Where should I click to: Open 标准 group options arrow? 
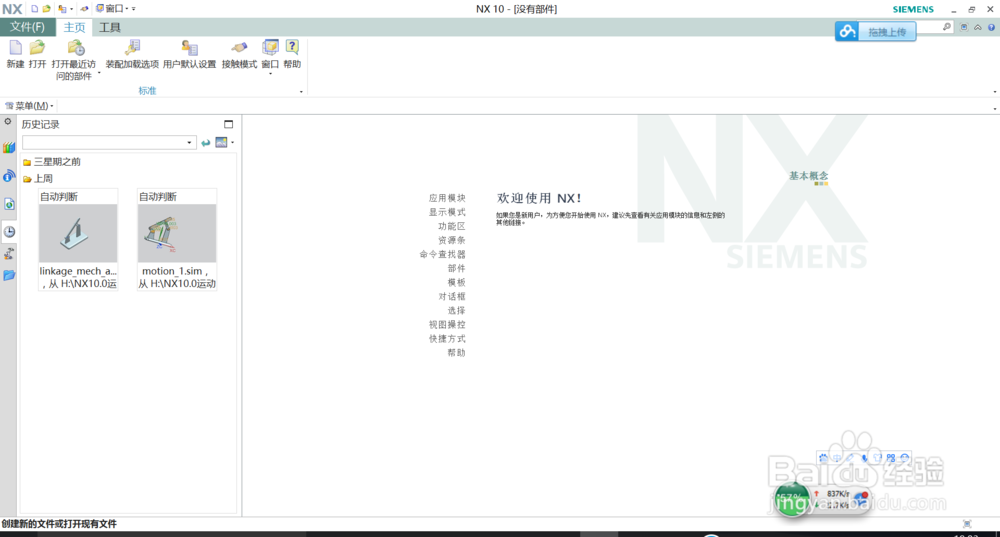point(301,92)
